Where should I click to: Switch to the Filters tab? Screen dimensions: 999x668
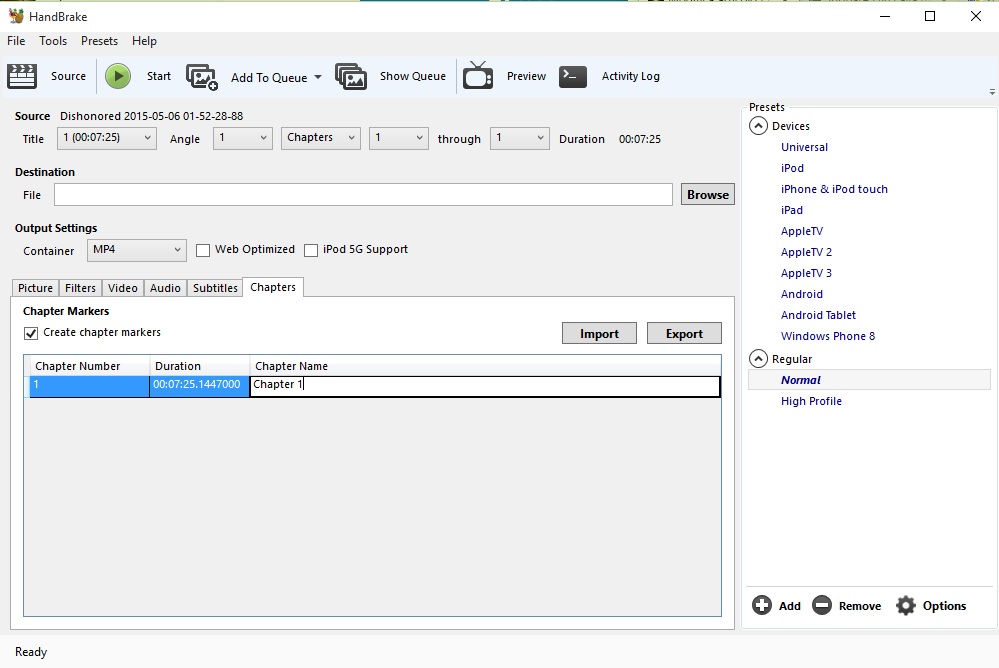pos(80,288)
